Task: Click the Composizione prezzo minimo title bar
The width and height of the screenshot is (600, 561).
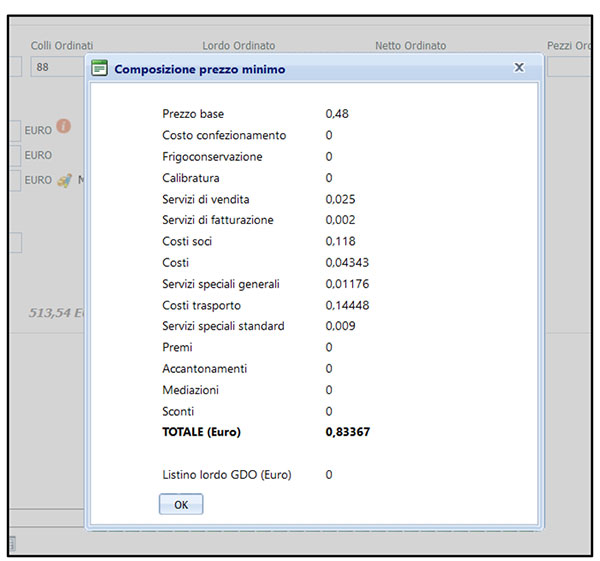Action: coord(300,69)
